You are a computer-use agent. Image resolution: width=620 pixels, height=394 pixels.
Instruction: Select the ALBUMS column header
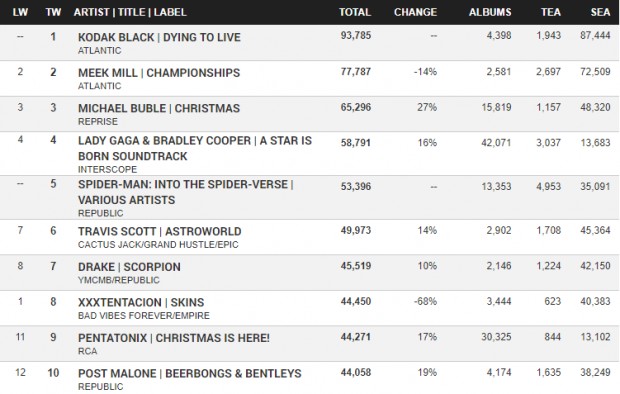[490, 12]
